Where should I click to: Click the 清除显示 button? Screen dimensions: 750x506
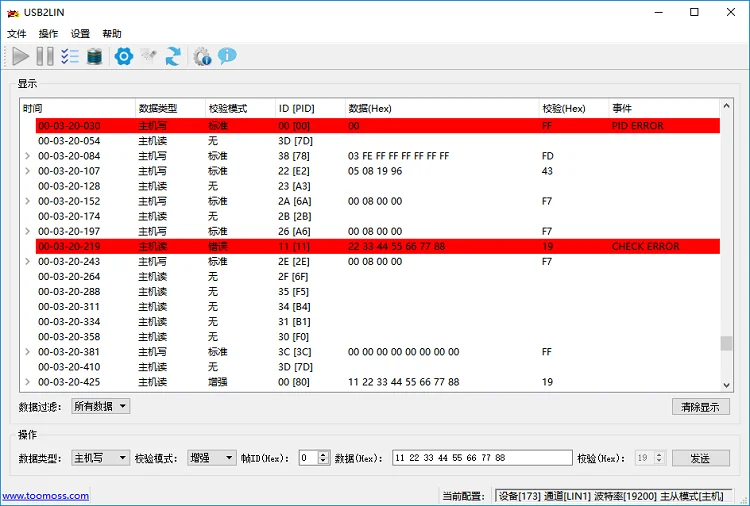pyautogui.click(x=701, y=407)
